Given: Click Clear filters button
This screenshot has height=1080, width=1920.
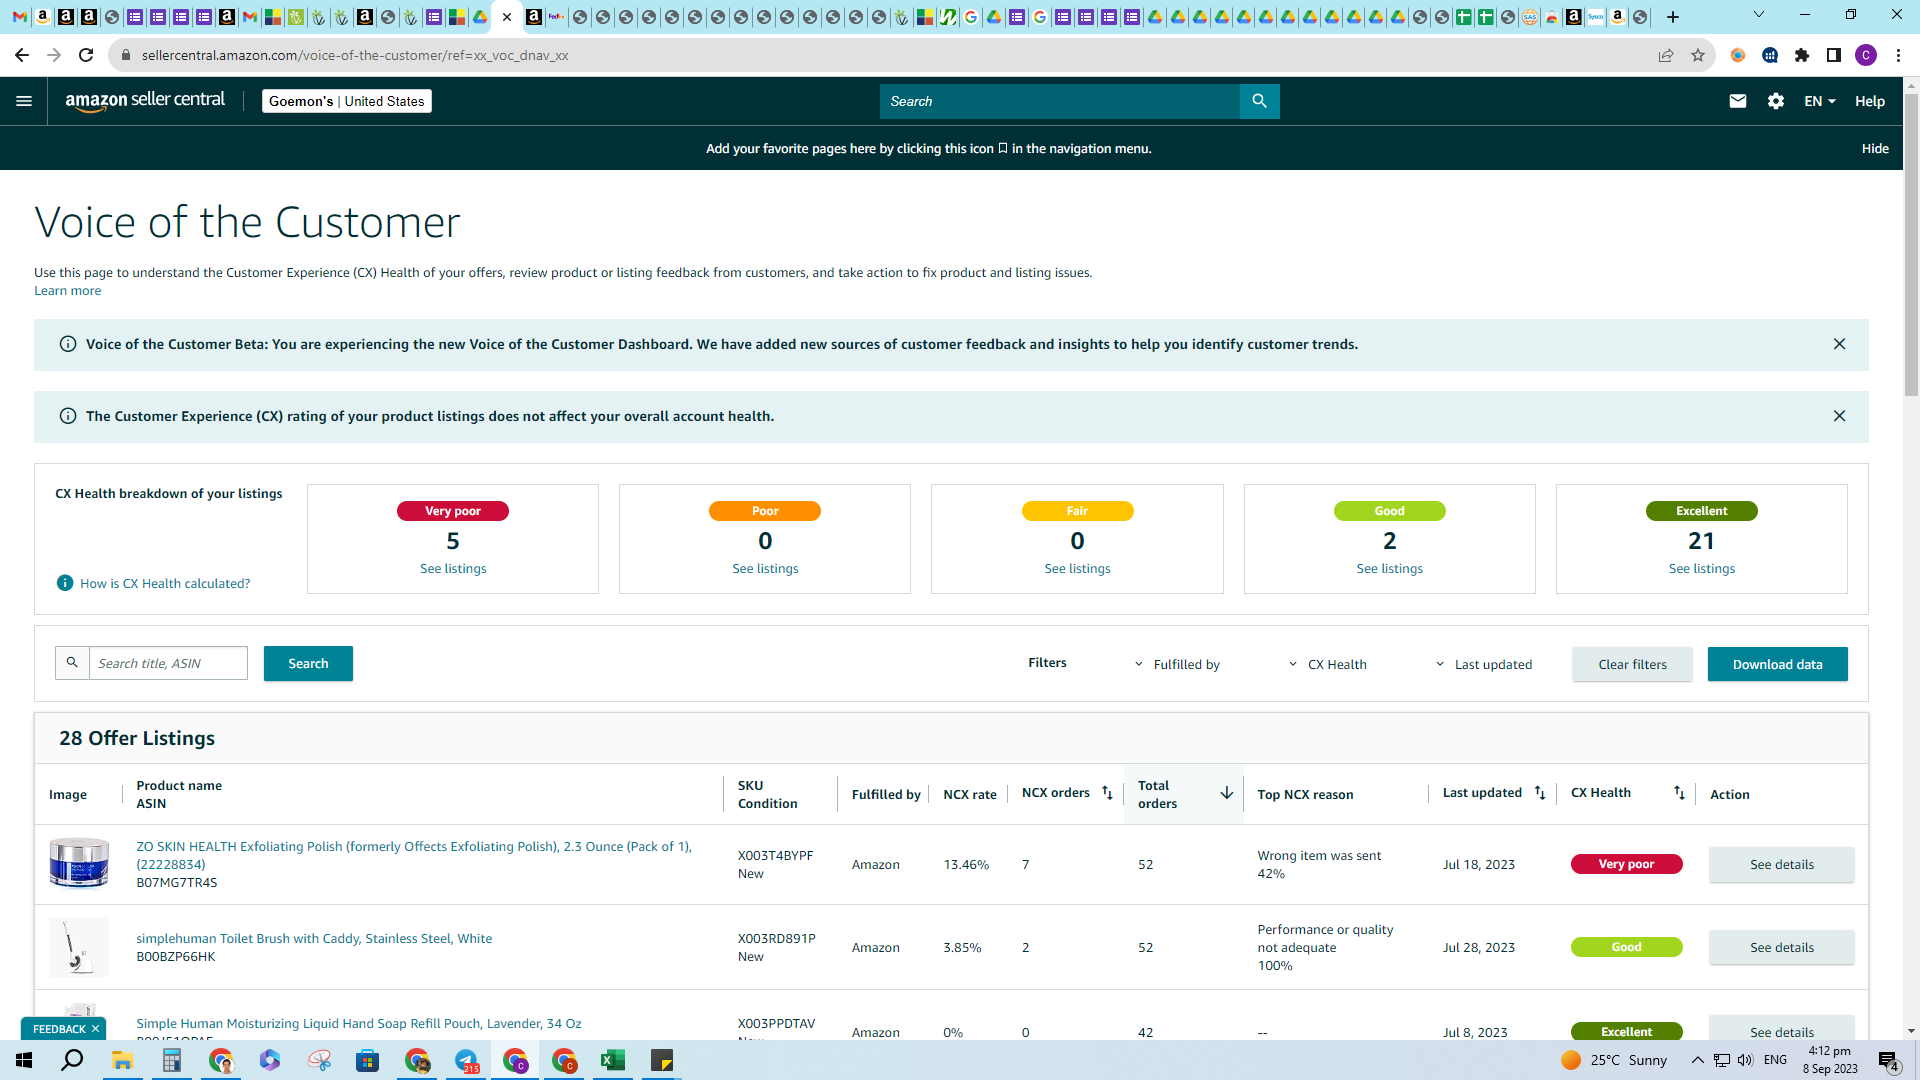Looking at the screenshot, I should pos(1632,664).
